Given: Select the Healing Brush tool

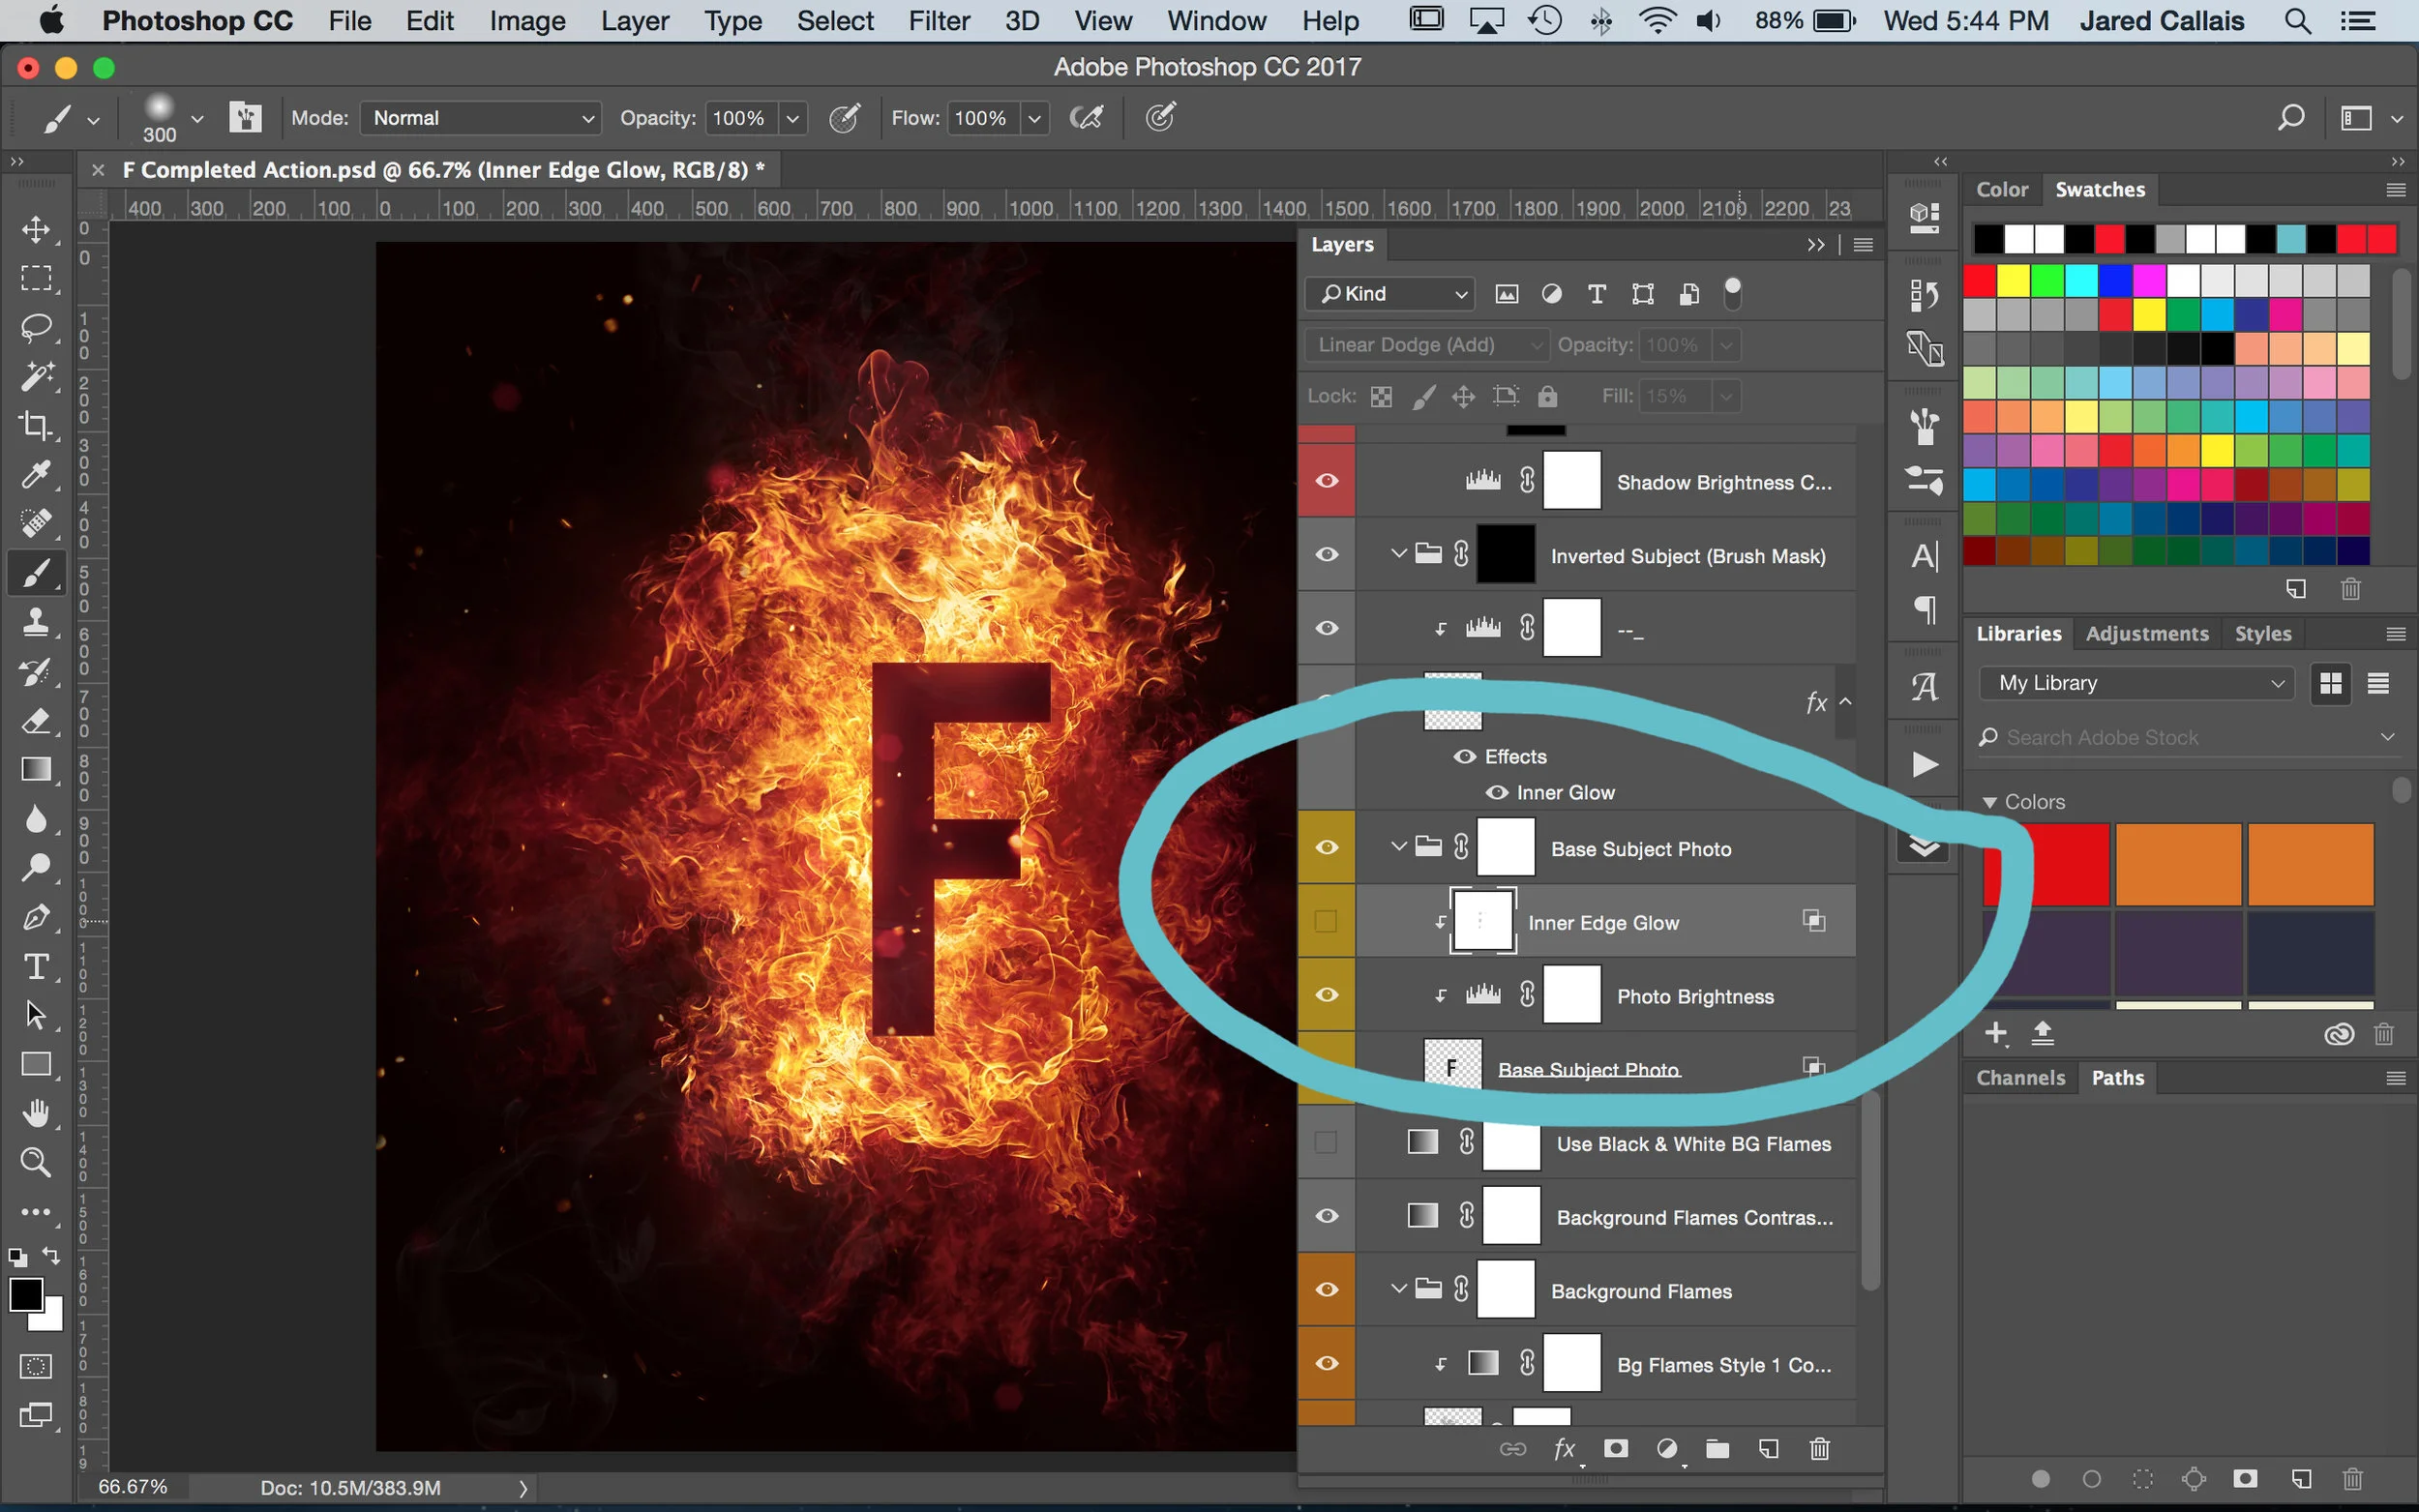Looking at the screenshot, I should tap(36, 523).
